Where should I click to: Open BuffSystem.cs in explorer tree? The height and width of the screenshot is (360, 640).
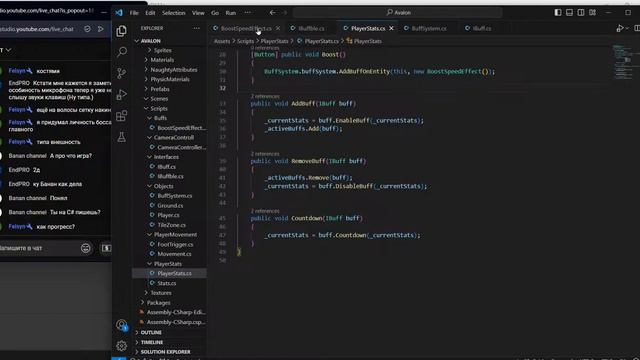click(175, 196)
